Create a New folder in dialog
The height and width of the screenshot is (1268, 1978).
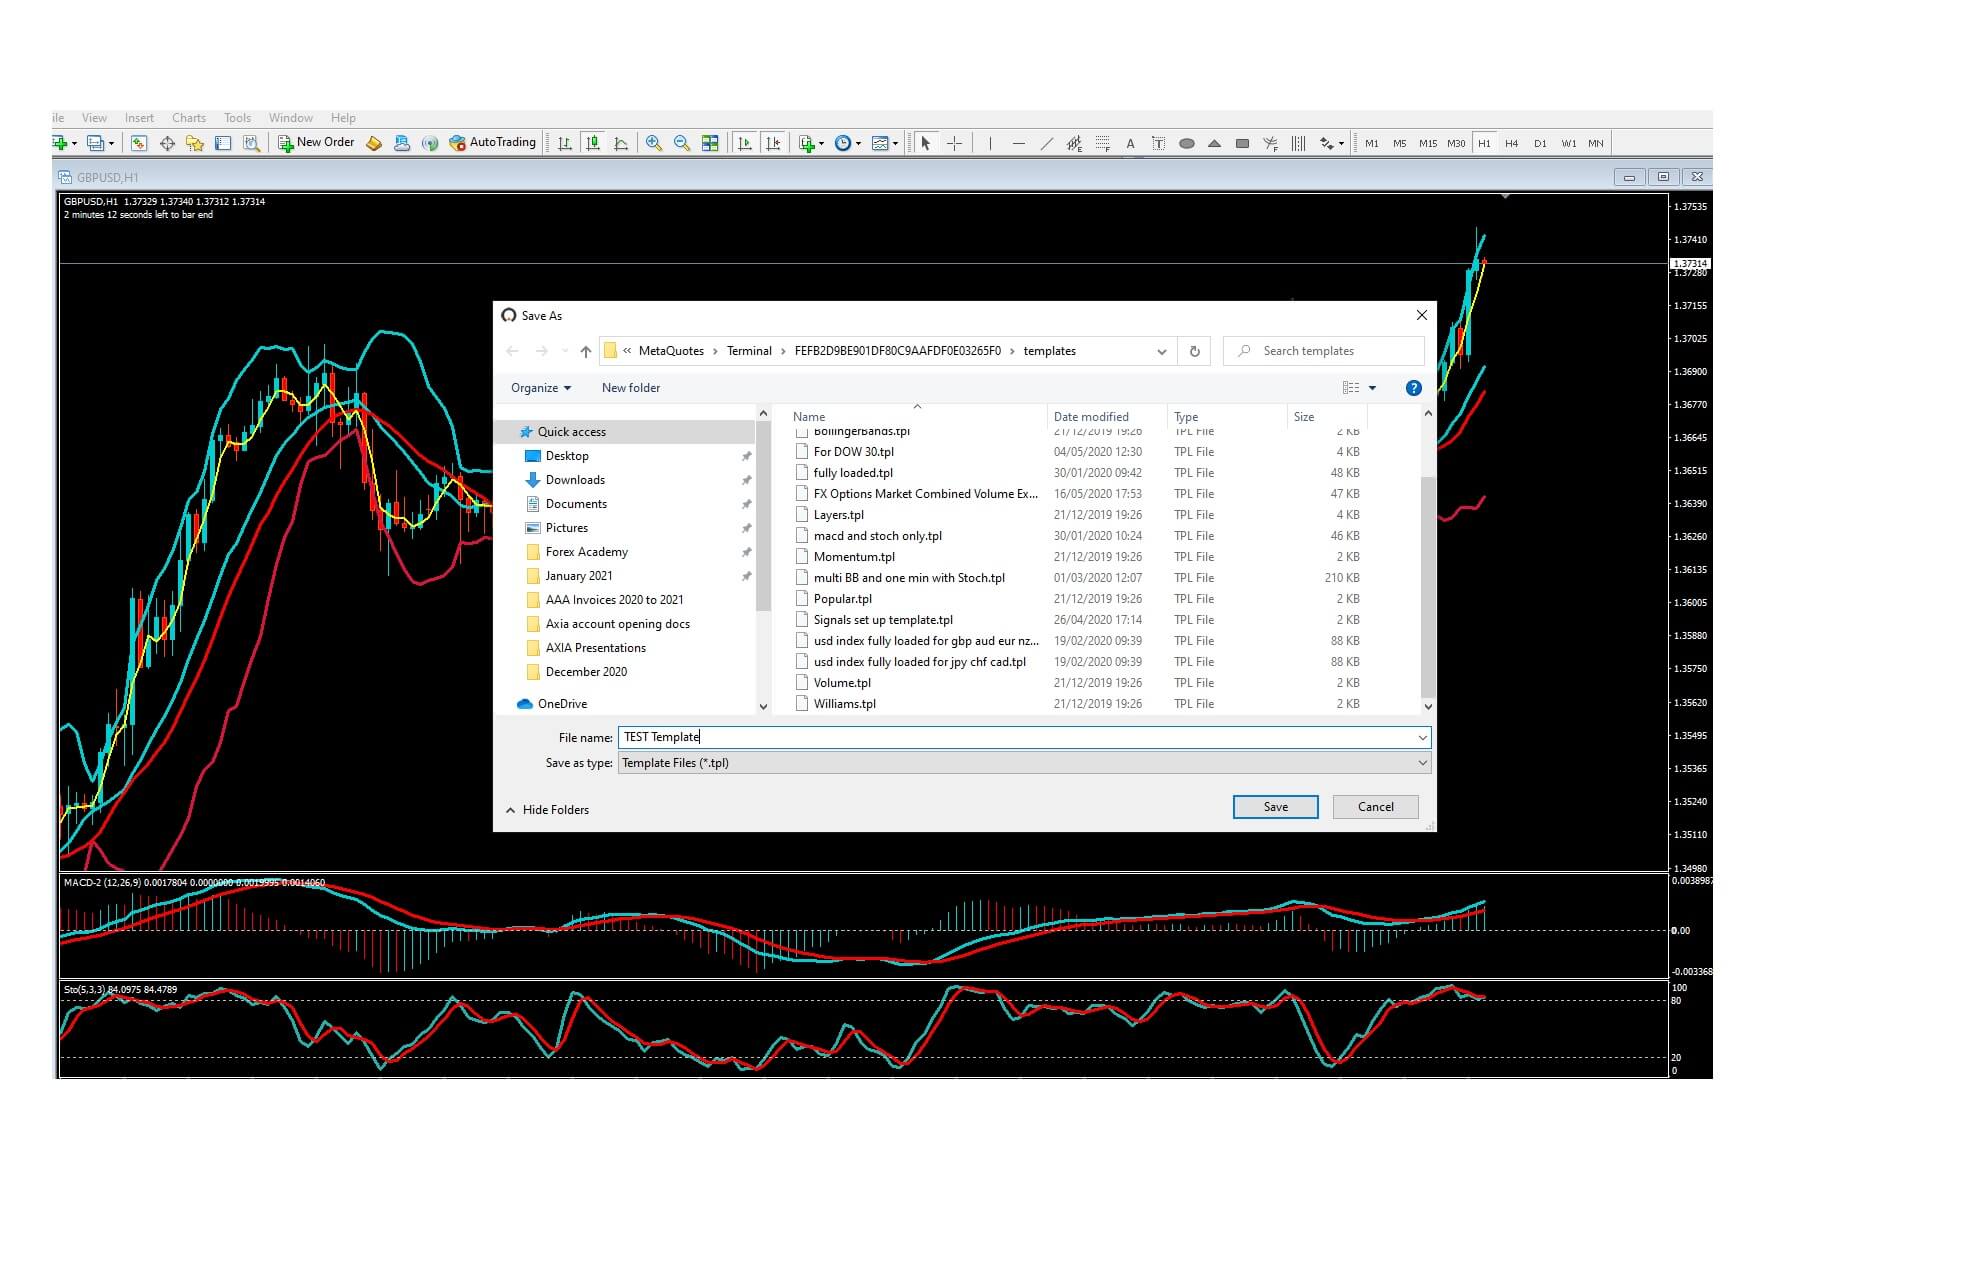631,388
